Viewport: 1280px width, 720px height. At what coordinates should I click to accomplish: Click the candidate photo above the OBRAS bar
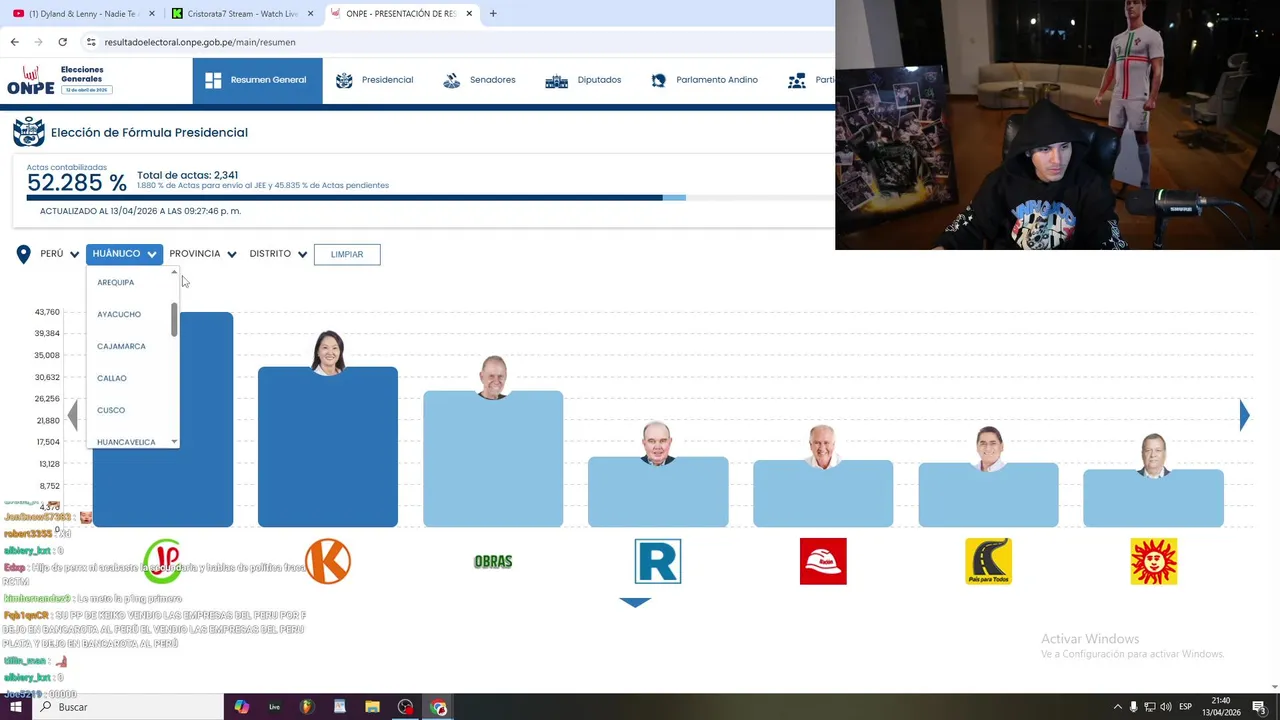tap(493, 377)
